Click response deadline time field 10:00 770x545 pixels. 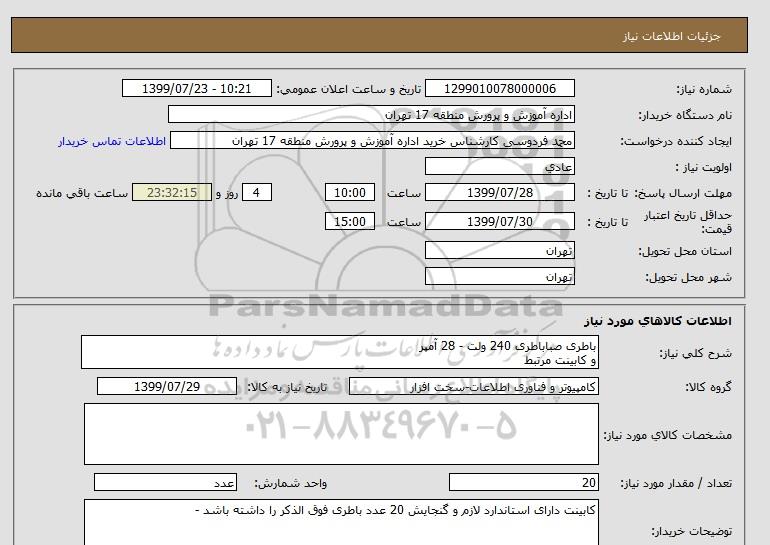350,192
